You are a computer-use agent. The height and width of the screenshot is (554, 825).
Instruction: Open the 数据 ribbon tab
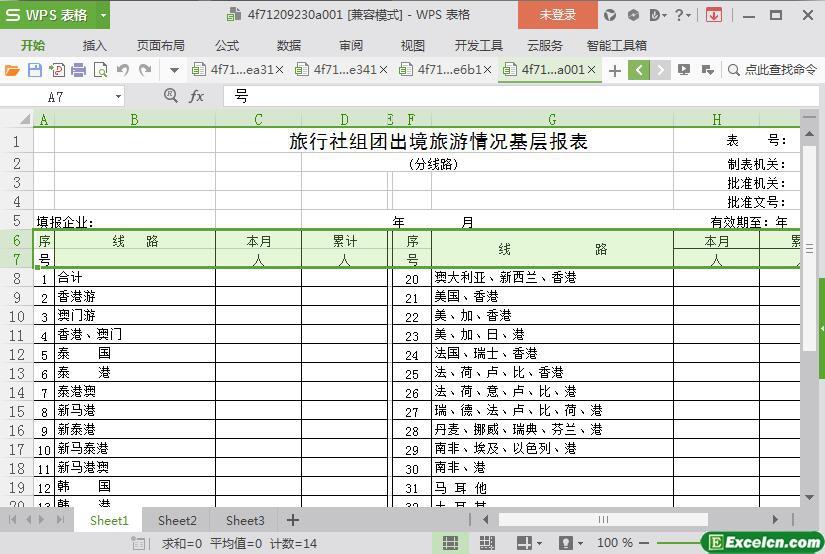coord(289,46)
